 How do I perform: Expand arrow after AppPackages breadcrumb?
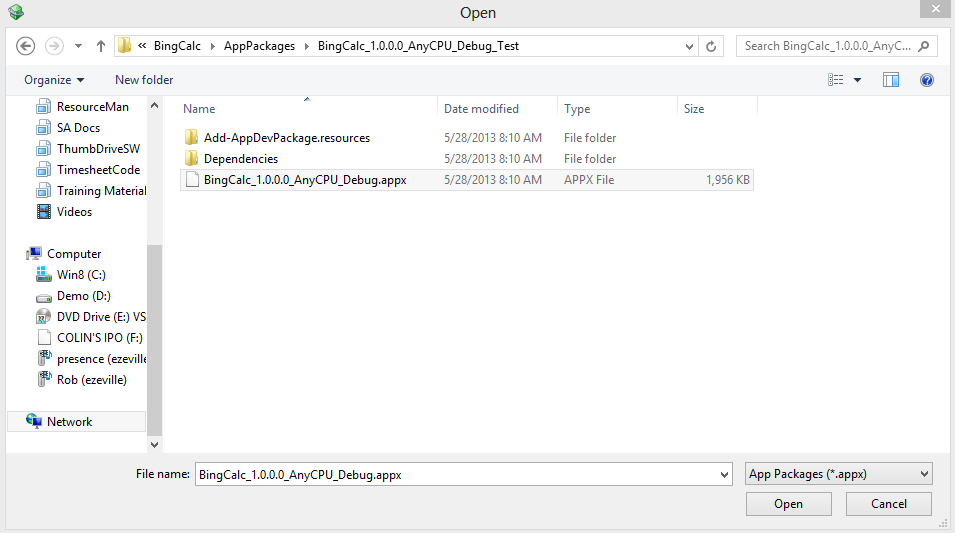tap(306, 46)
